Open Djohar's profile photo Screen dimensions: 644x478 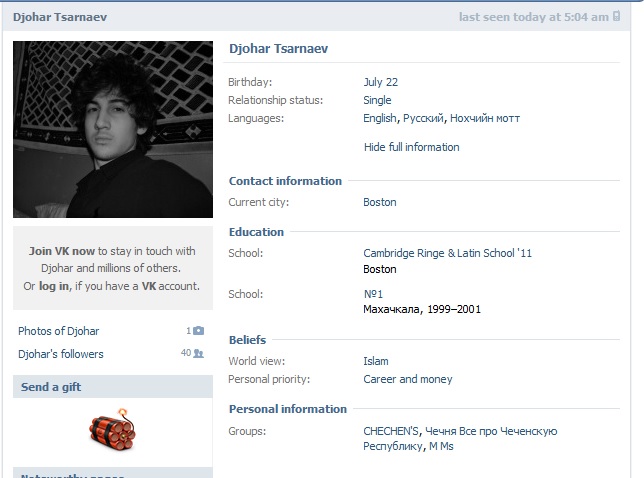coord(113,129)
